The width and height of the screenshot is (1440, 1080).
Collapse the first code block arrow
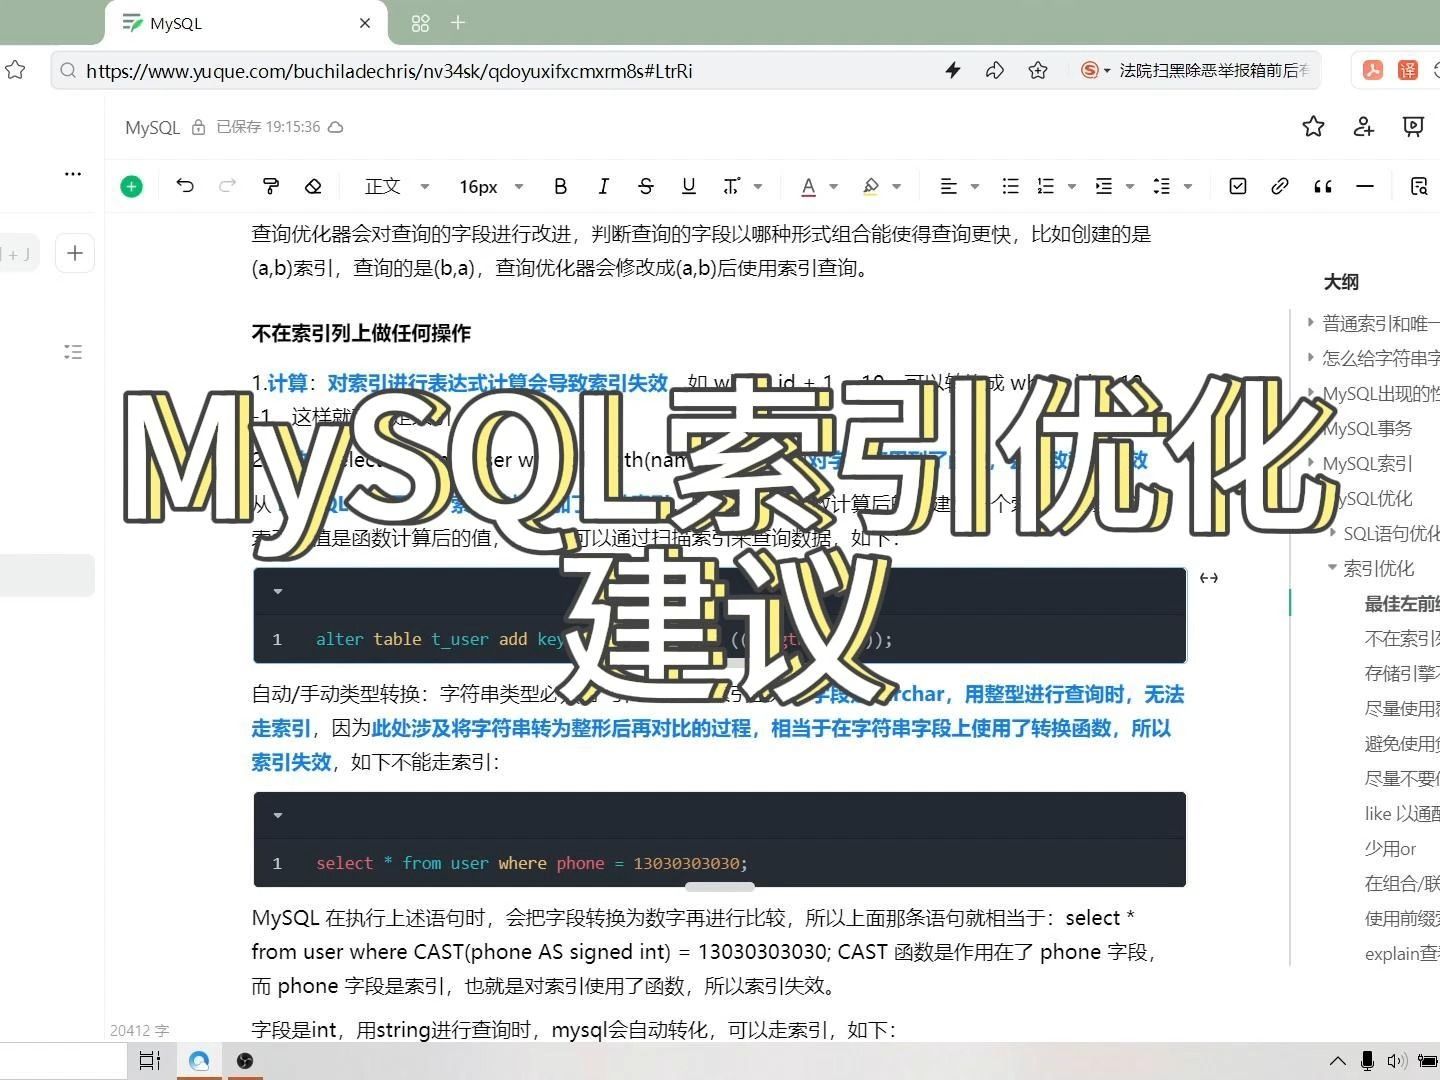(x=278, y=591)
